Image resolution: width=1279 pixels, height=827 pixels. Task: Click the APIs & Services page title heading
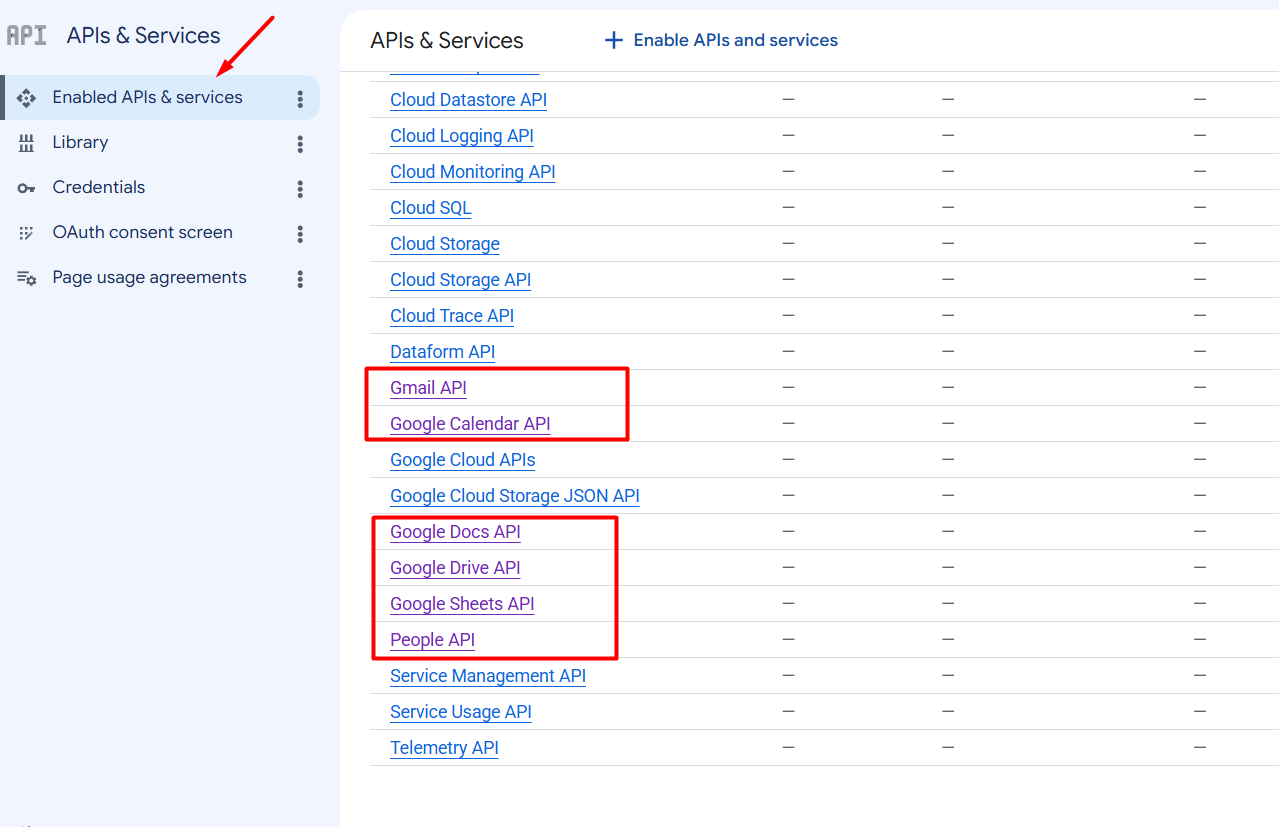447,41
